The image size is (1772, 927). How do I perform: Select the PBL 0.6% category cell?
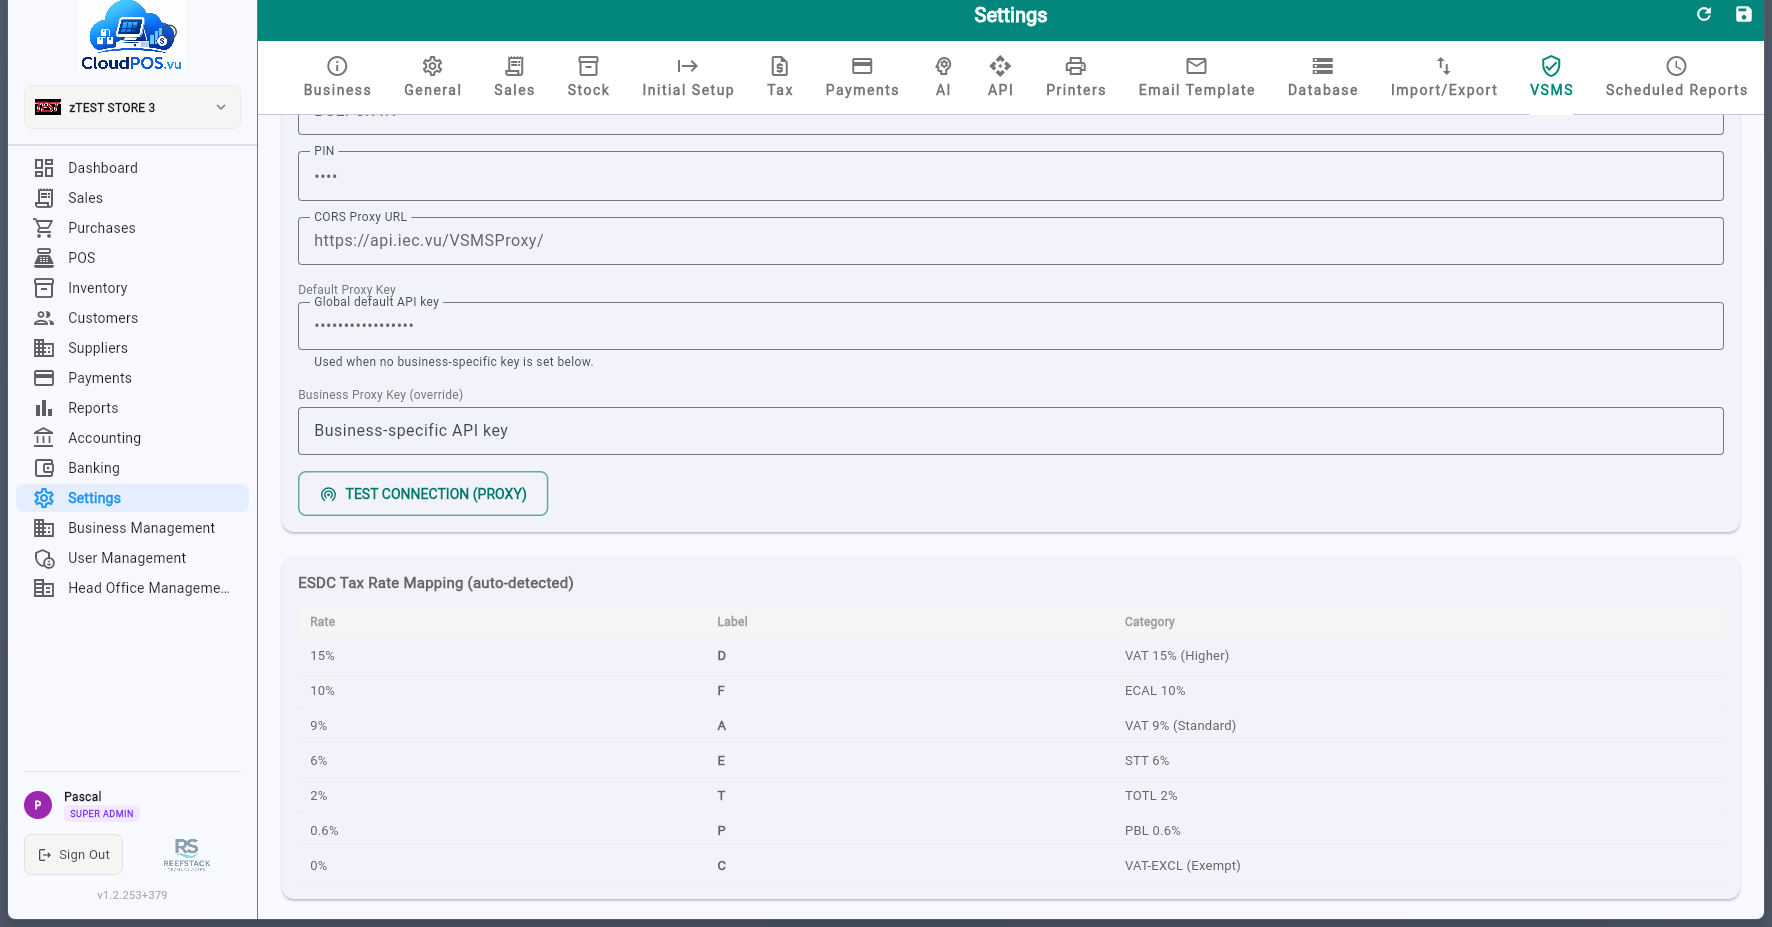click(x=1153, y=831)
